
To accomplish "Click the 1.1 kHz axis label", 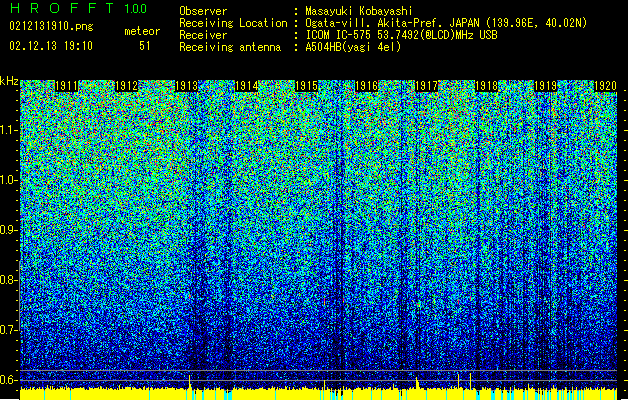I will coord(9,130).
